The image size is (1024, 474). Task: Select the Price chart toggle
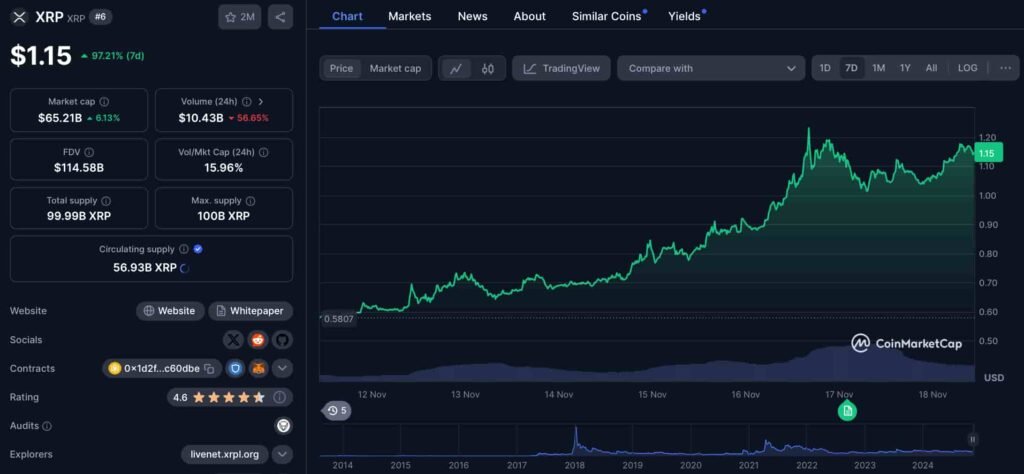pos(341,68)
